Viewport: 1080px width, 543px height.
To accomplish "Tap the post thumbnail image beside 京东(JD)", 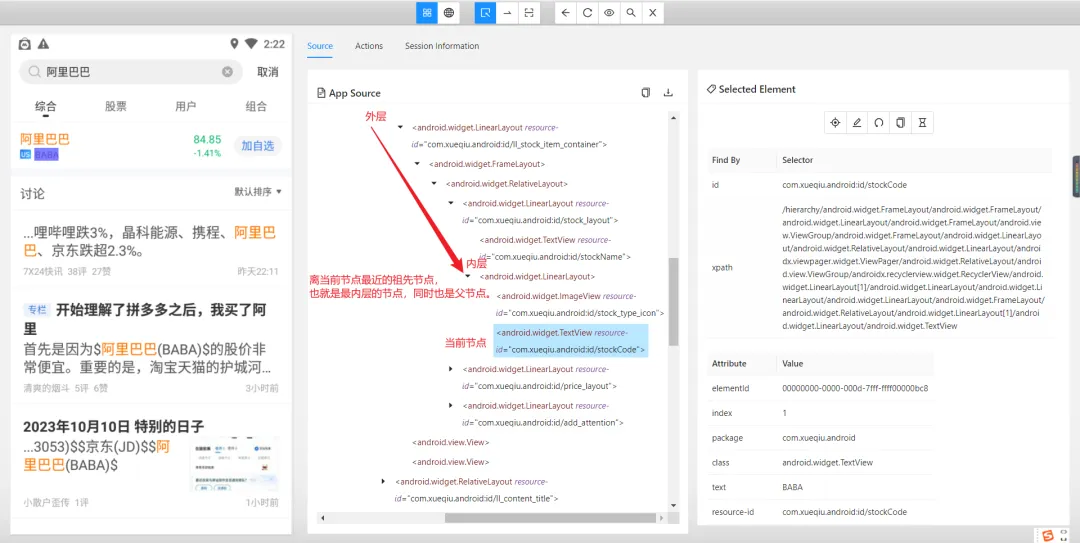I will point(235,465).
